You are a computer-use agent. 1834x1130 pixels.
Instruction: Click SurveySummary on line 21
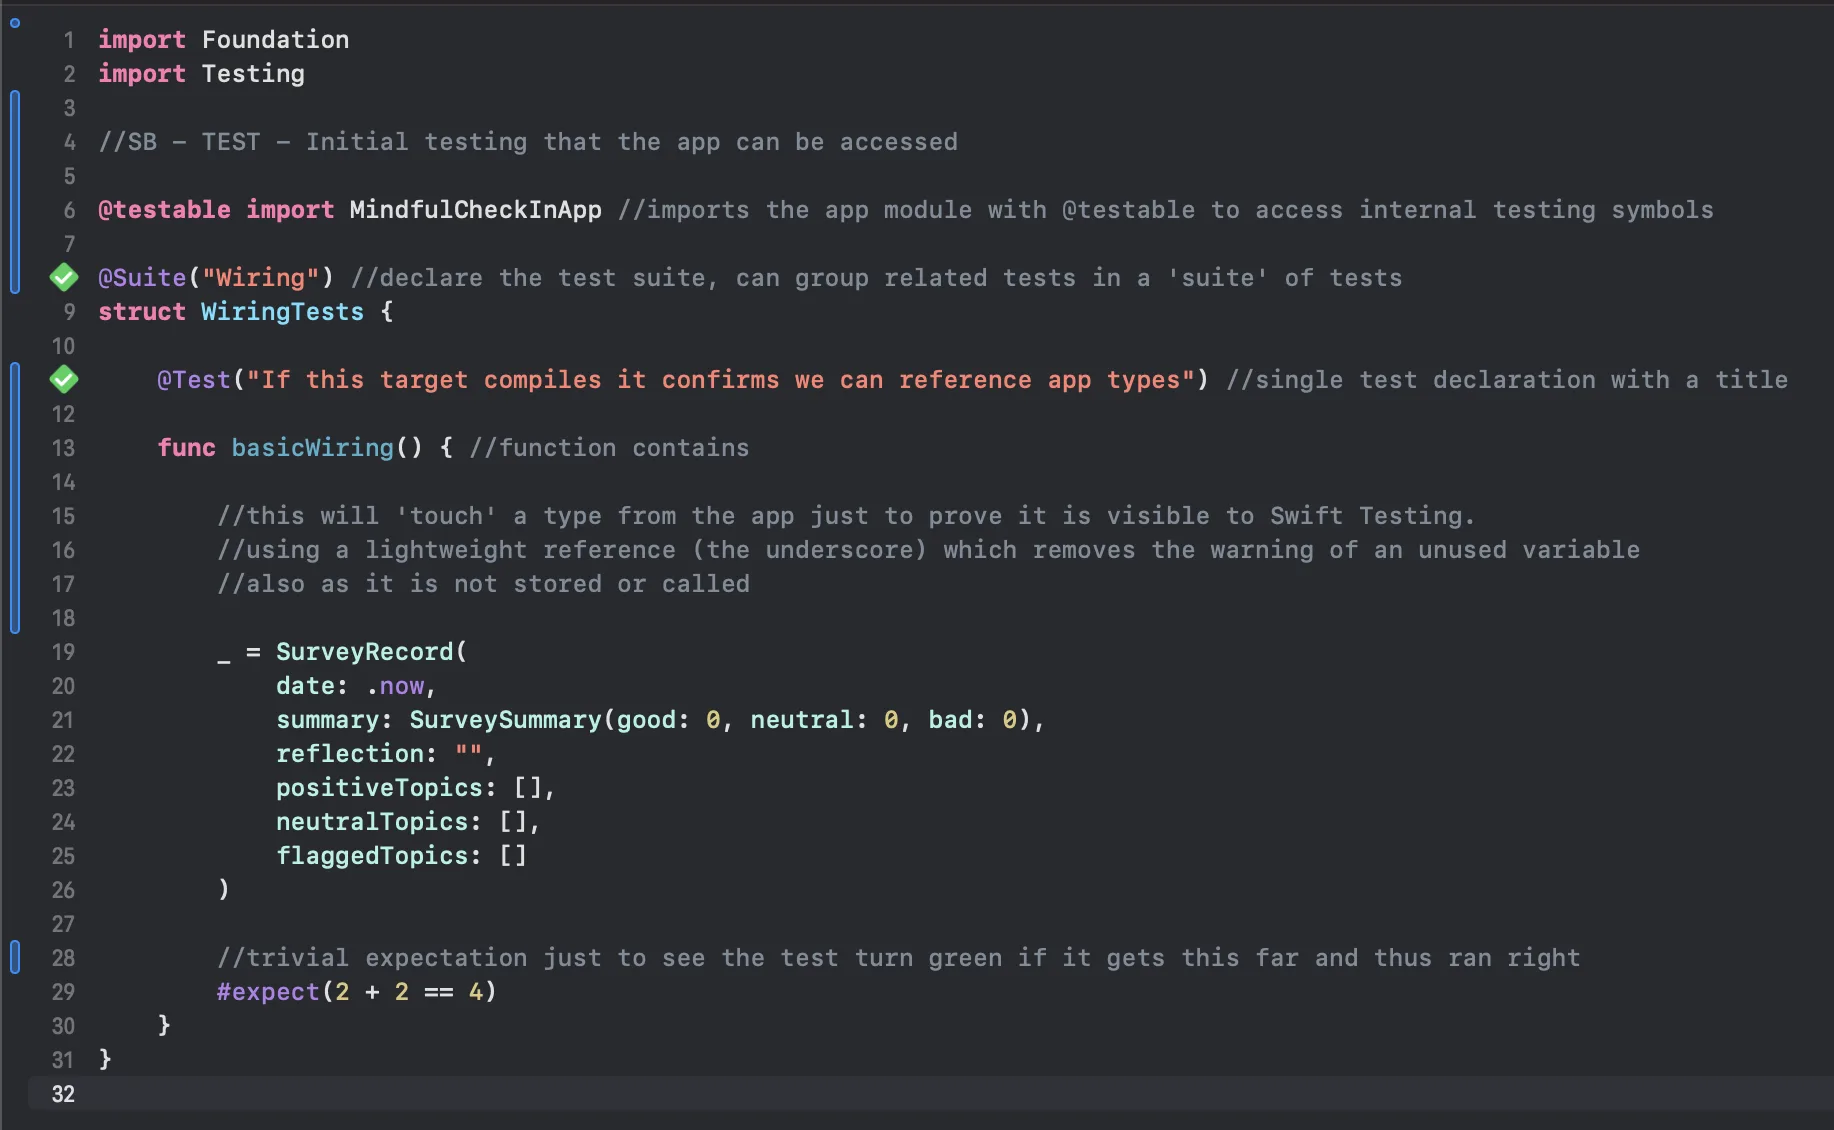[x=506, y=720]
